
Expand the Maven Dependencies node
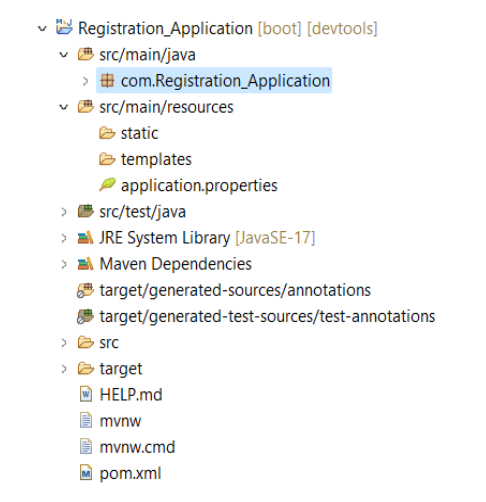64,264
